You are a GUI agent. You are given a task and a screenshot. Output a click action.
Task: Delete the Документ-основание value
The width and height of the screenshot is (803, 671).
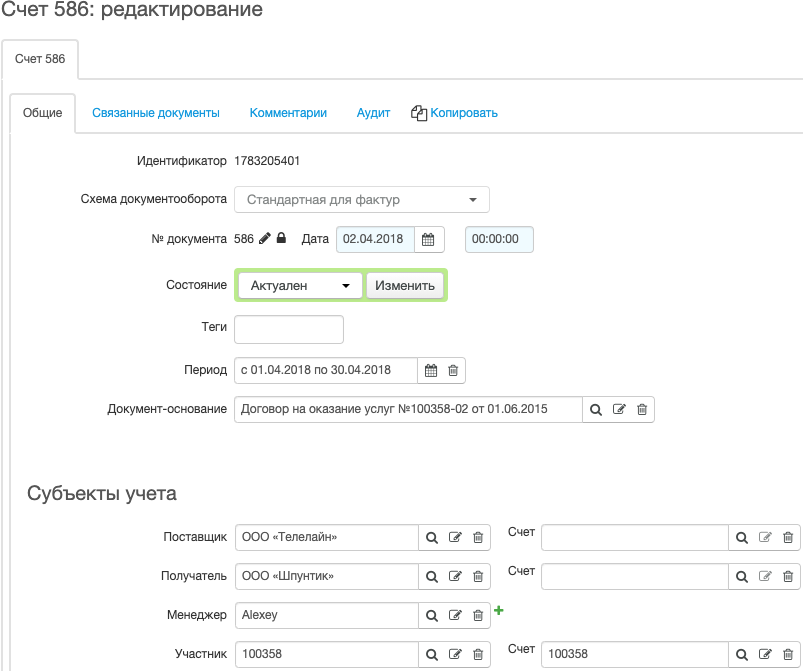coord(642,409)
